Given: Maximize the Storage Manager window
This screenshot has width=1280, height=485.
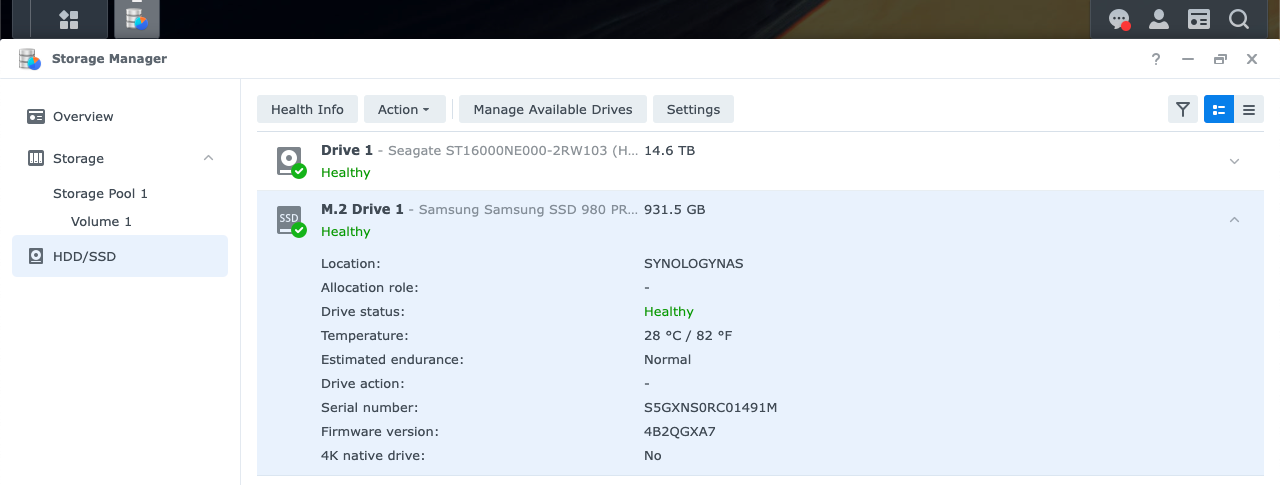Looking at the screenshot, I should pos(1220,59).
